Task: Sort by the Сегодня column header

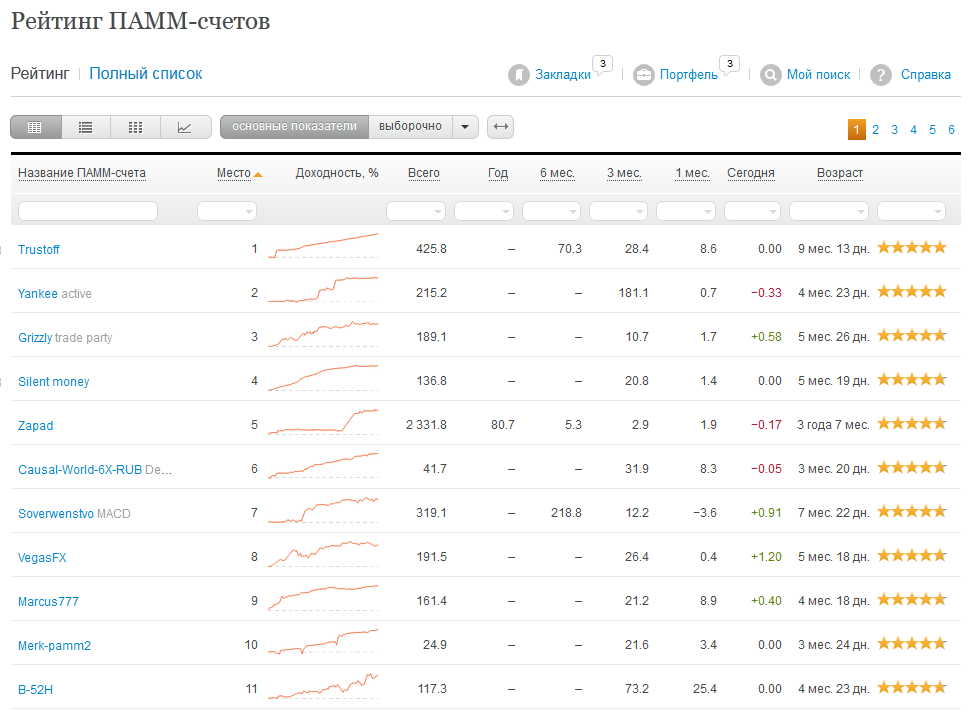Action: point(750,173)
